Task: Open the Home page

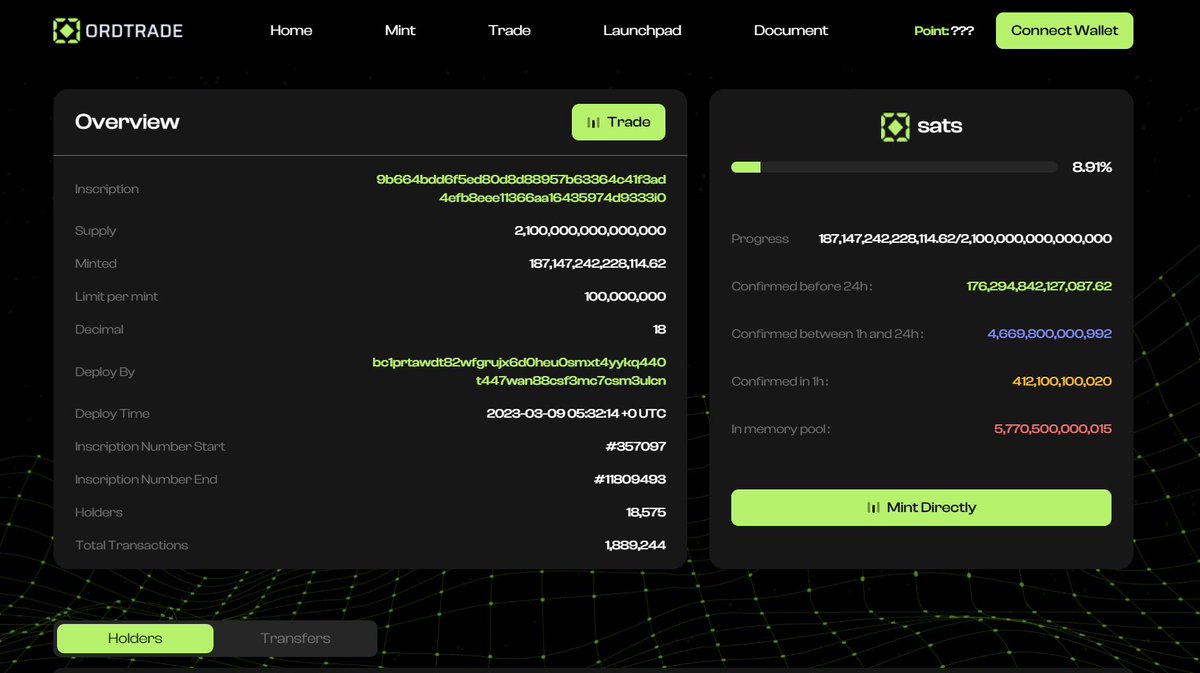Action: pos(291,31)
